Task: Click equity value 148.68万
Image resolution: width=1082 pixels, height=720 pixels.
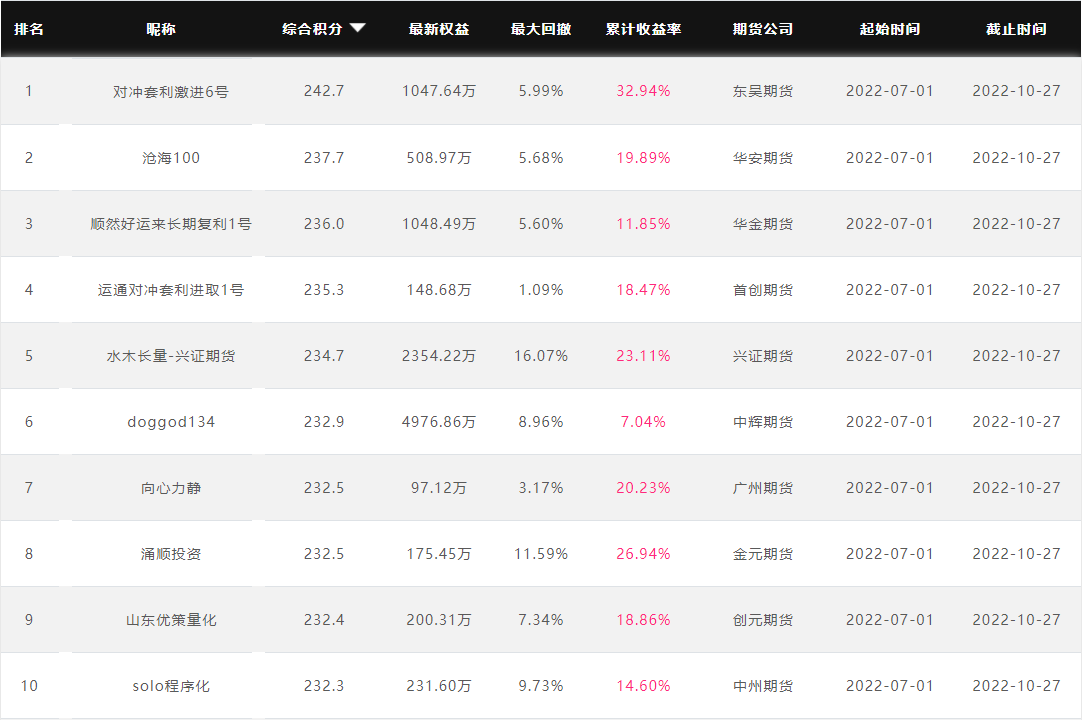Action: click(439, 290)
